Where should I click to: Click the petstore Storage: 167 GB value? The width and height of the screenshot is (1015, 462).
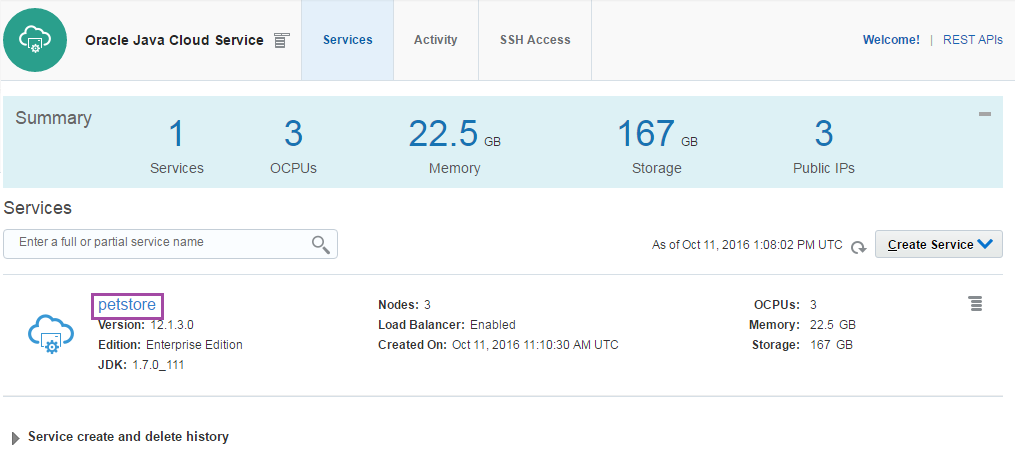click(802, 345)
